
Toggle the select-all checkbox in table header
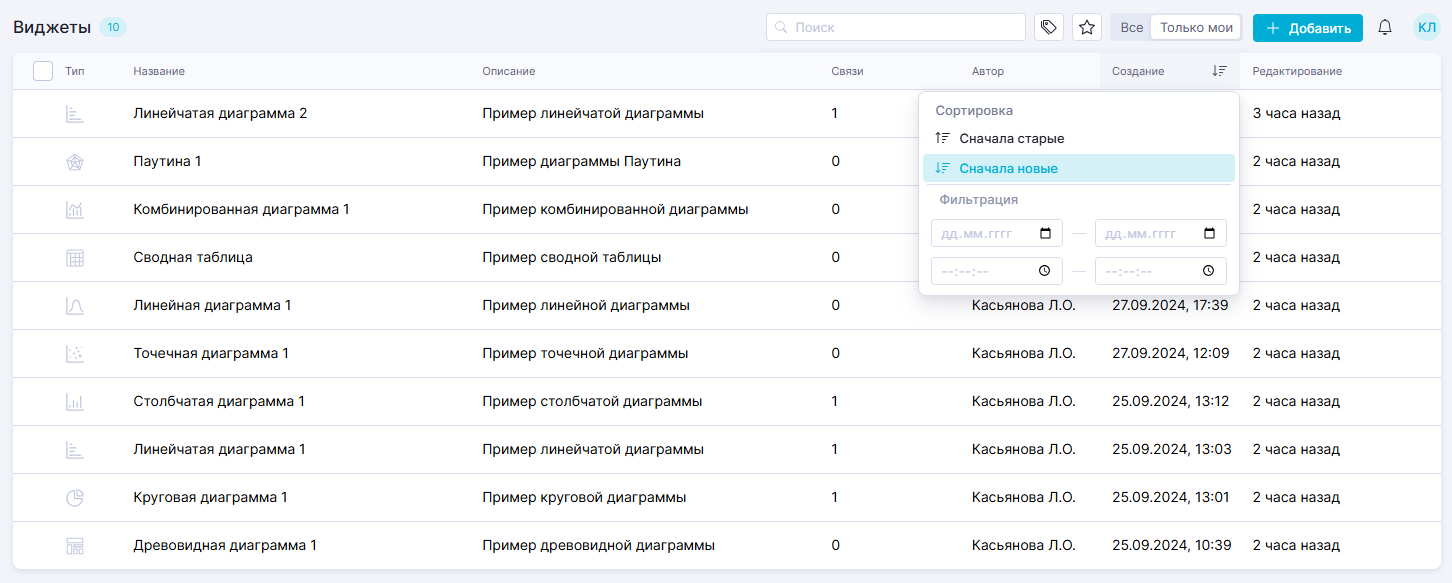pos(43,71)
